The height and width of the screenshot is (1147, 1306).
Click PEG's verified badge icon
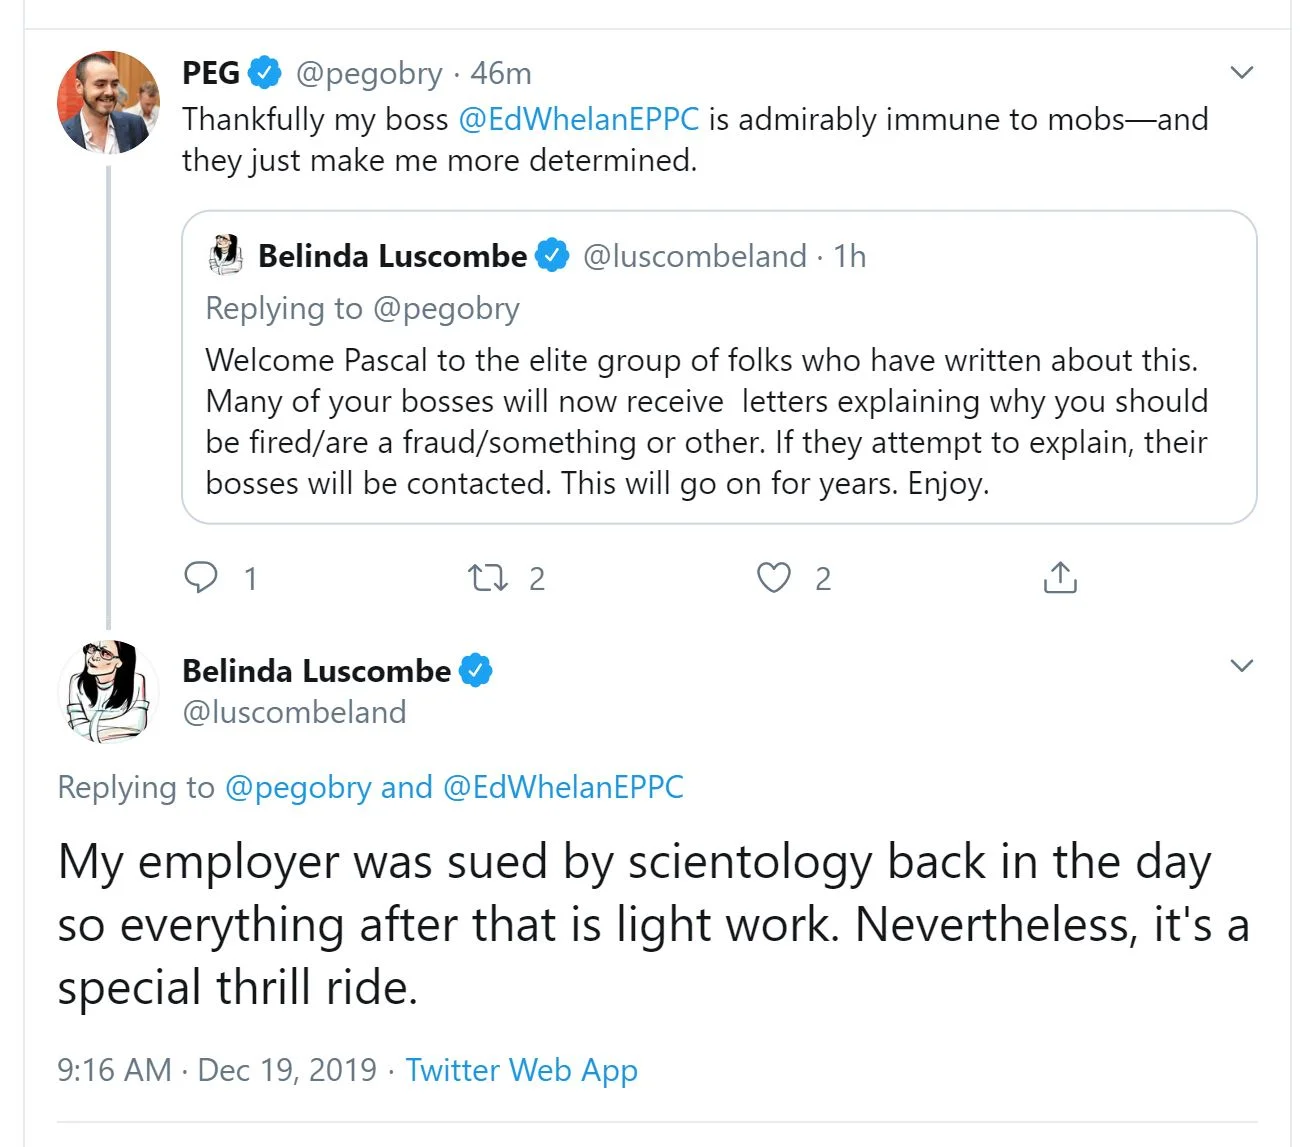pyautogui.click(x=265, y=73)
